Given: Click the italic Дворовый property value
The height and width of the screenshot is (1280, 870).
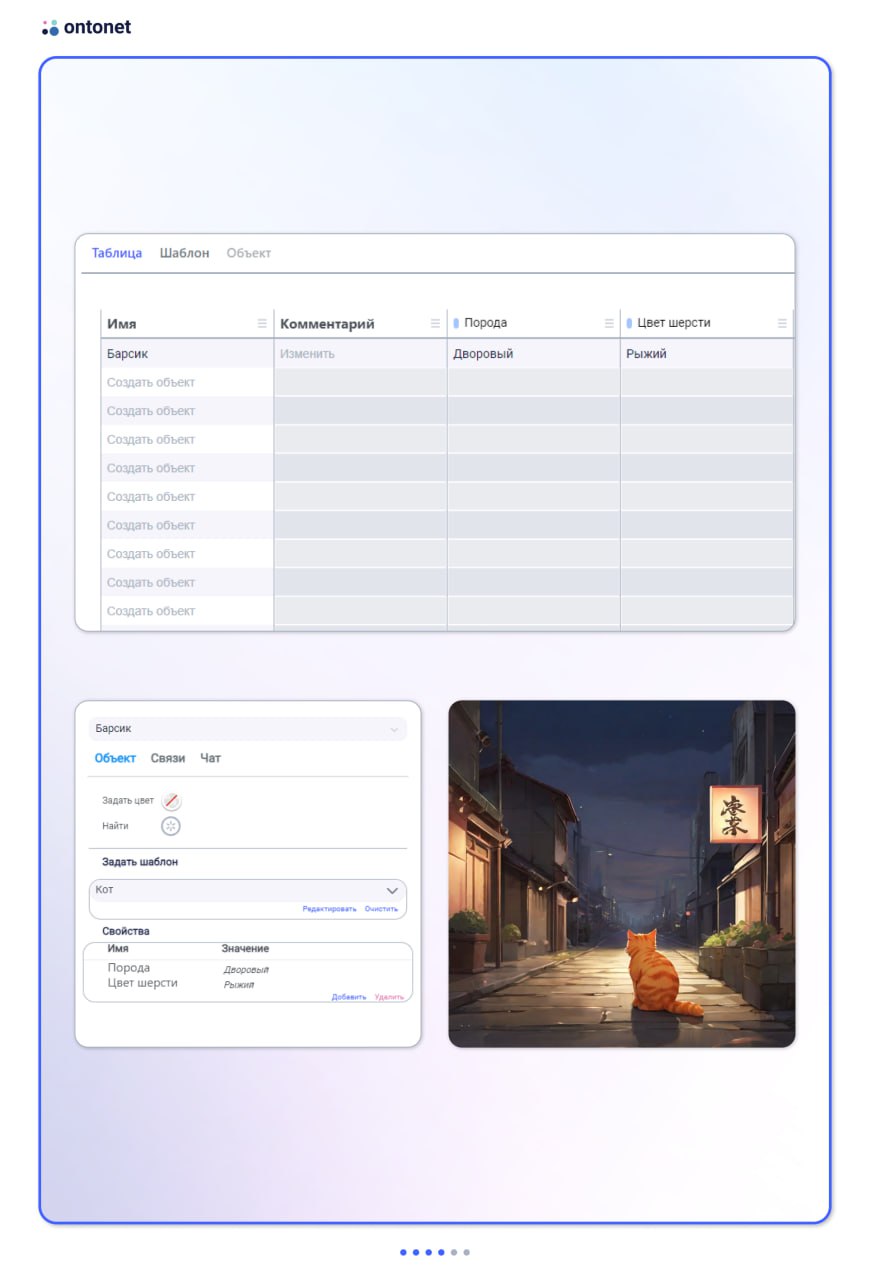Looking at the screenshot, I should 246,970.
